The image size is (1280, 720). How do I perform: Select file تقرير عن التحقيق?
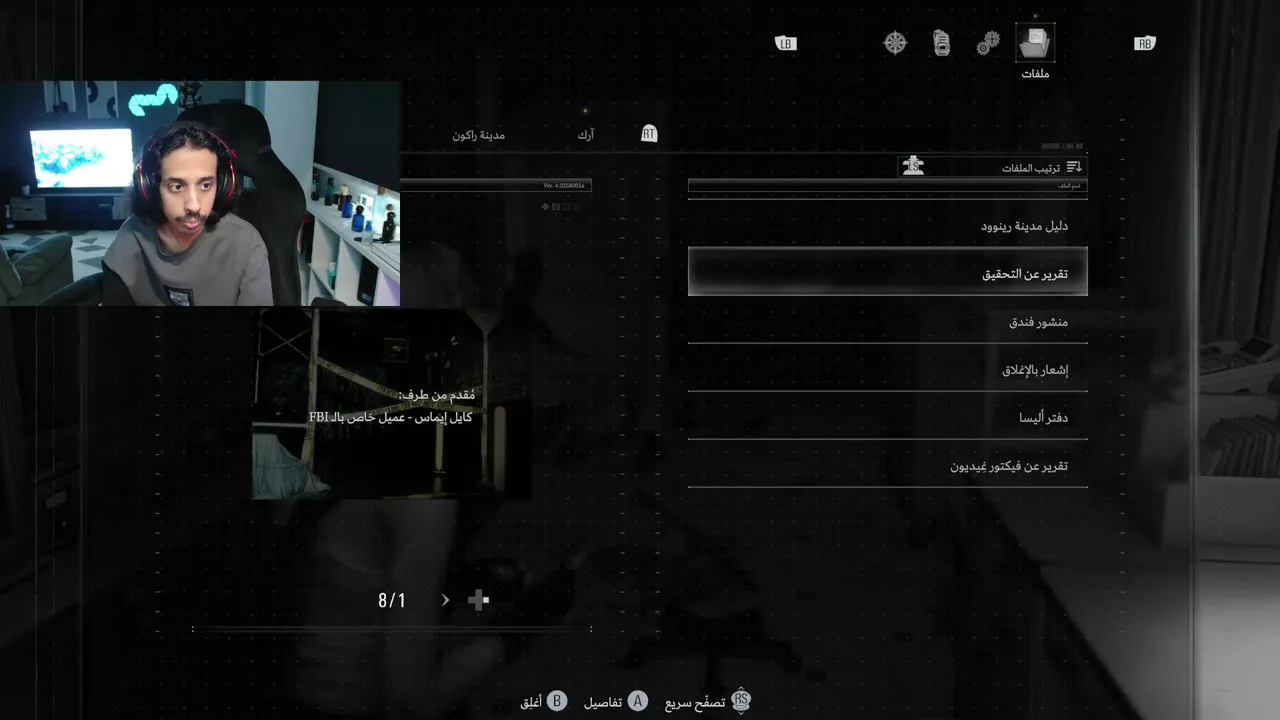[888, 273]
